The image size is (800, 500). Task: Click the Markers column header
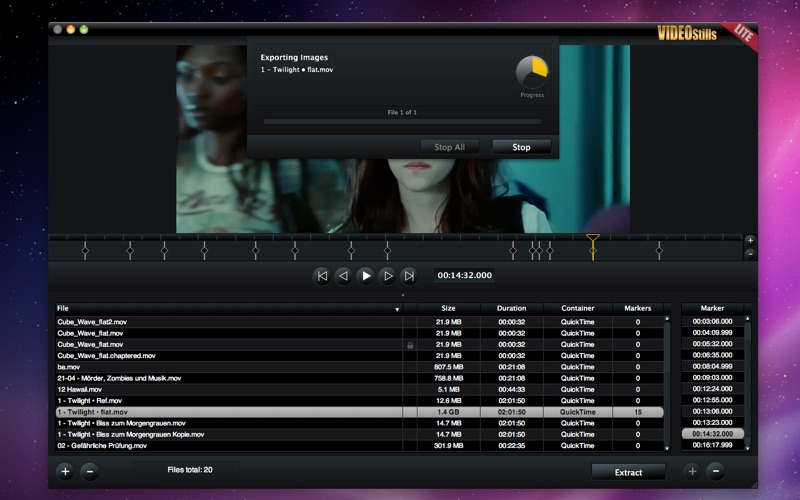638,308
